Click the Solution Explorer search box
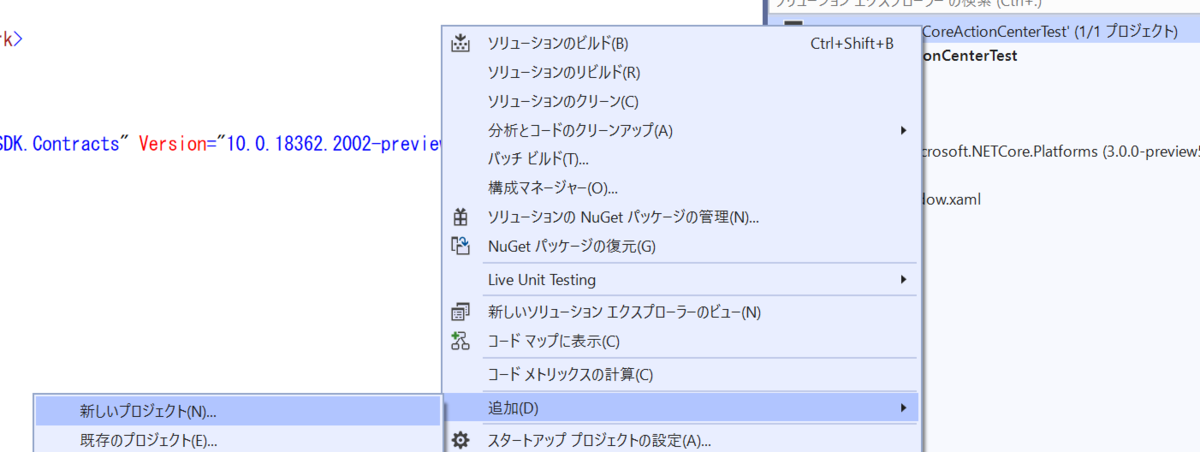The height and width of the screenshot is (452, 1200). (x=982, y=5)
